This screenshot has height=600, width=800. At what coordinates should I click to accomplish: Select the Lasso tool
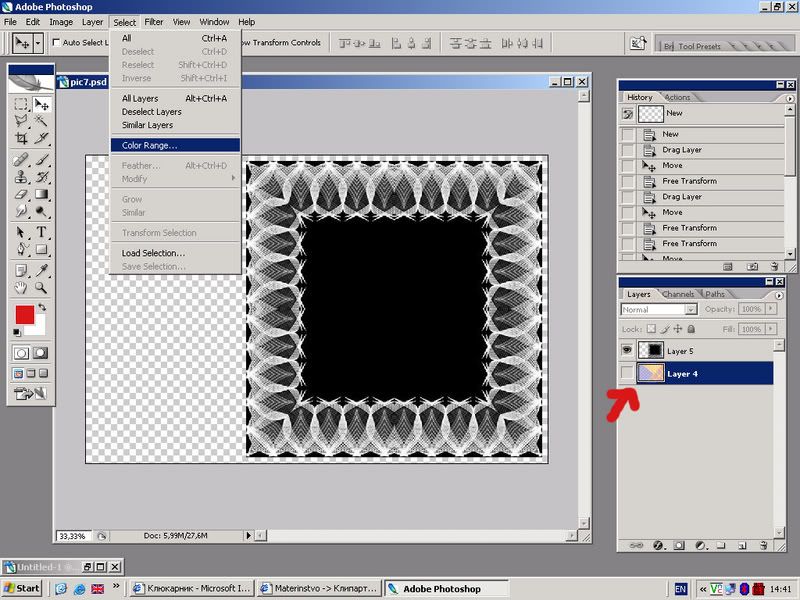point(20,120)
